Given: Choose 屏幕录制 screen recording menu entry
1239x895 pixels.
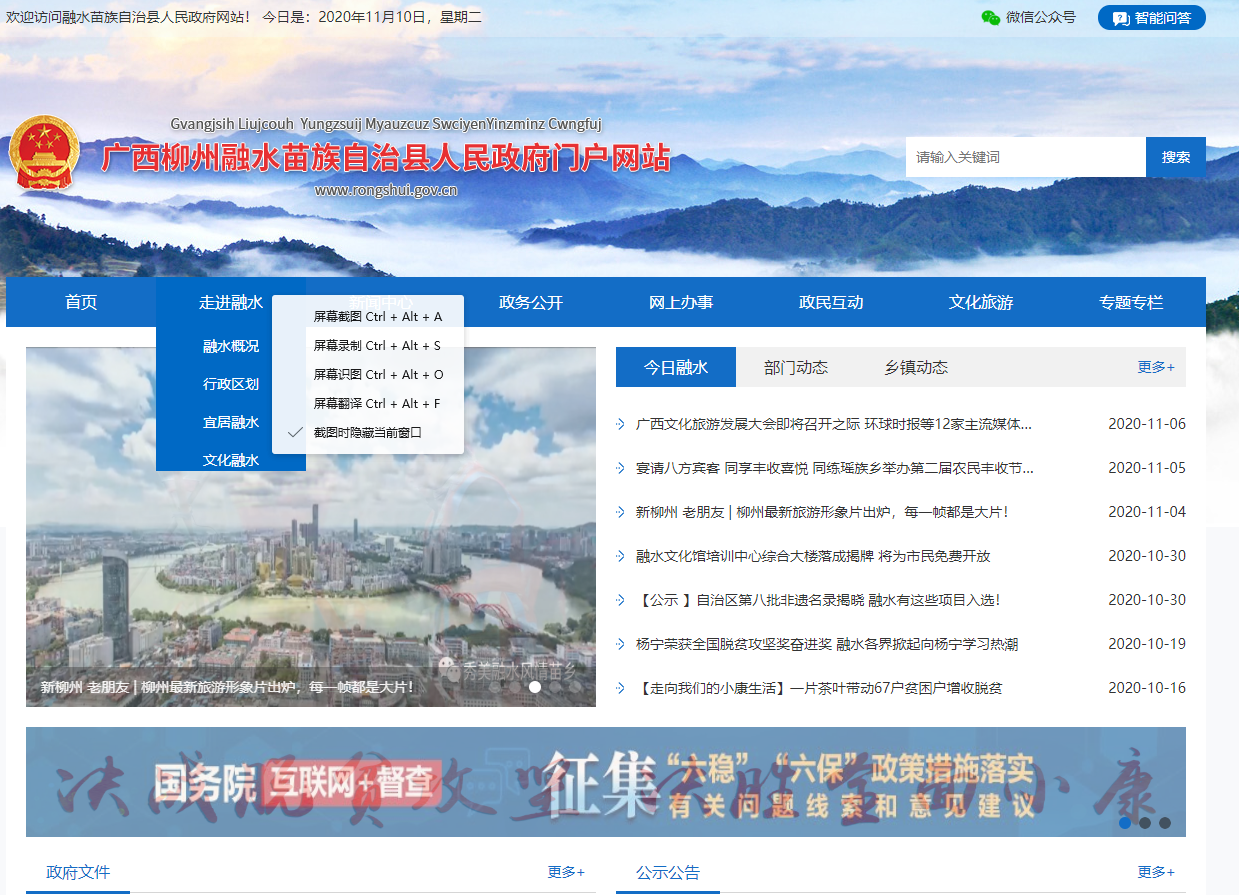Looking at the screenshot, I should (x=376, y=346).
